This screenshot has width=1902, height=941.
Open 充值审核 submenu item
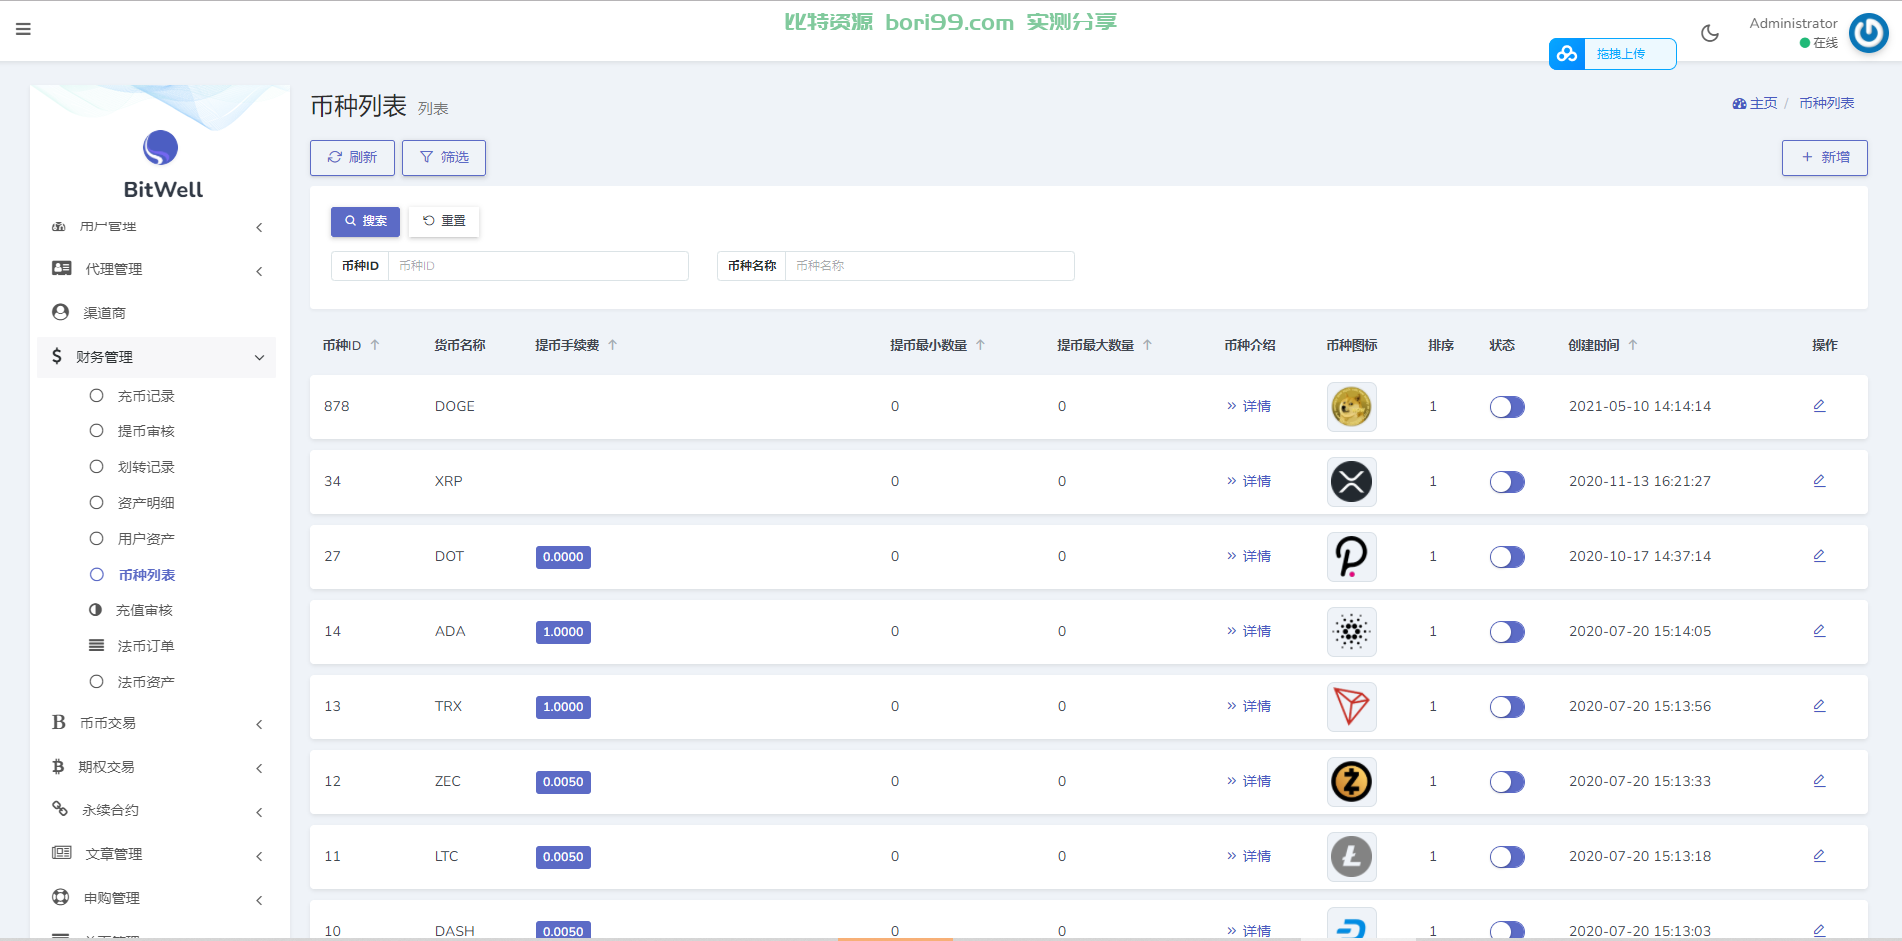pyautogui.click(x=144, y=610)
